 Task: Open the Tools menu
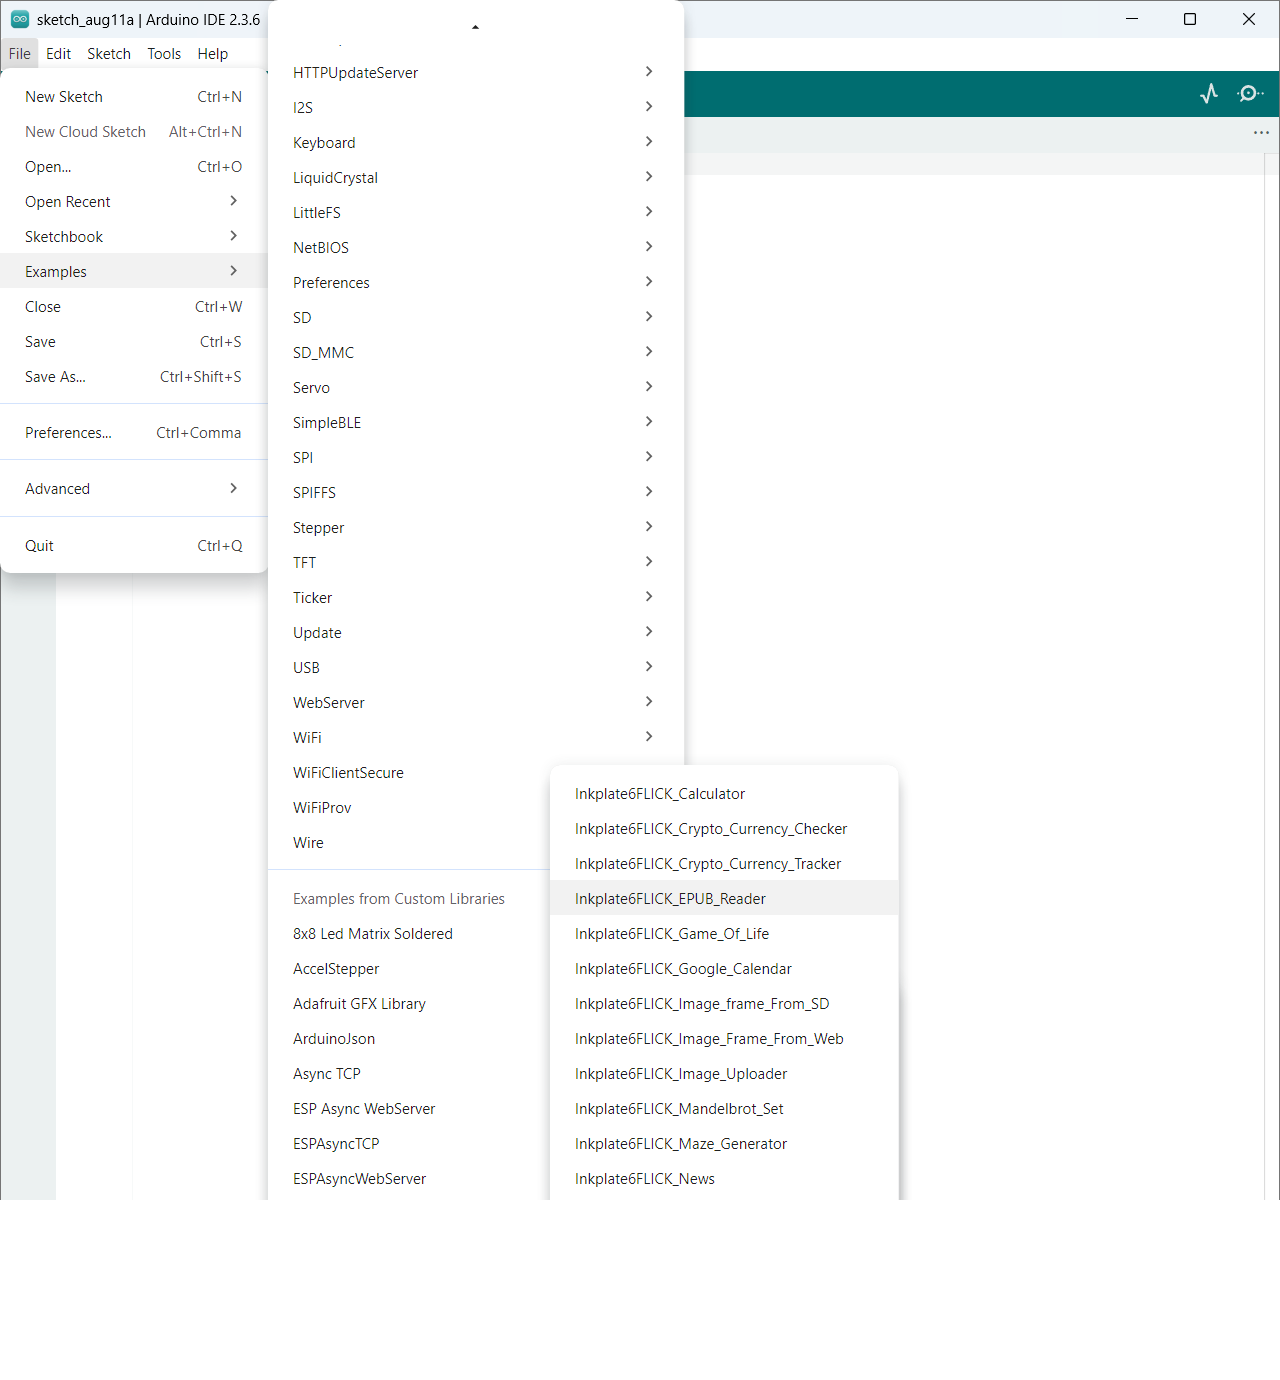click(164, 54)
